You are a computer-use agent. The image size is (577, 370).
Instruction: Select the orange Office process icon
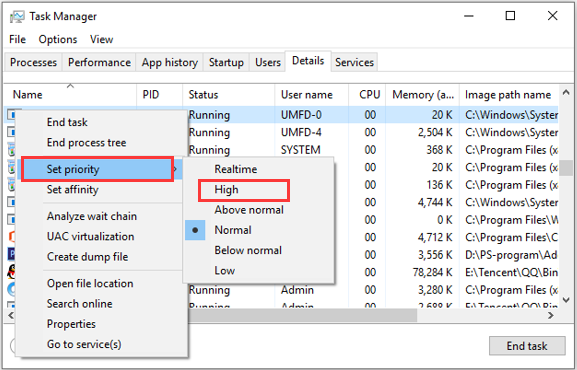11,237
